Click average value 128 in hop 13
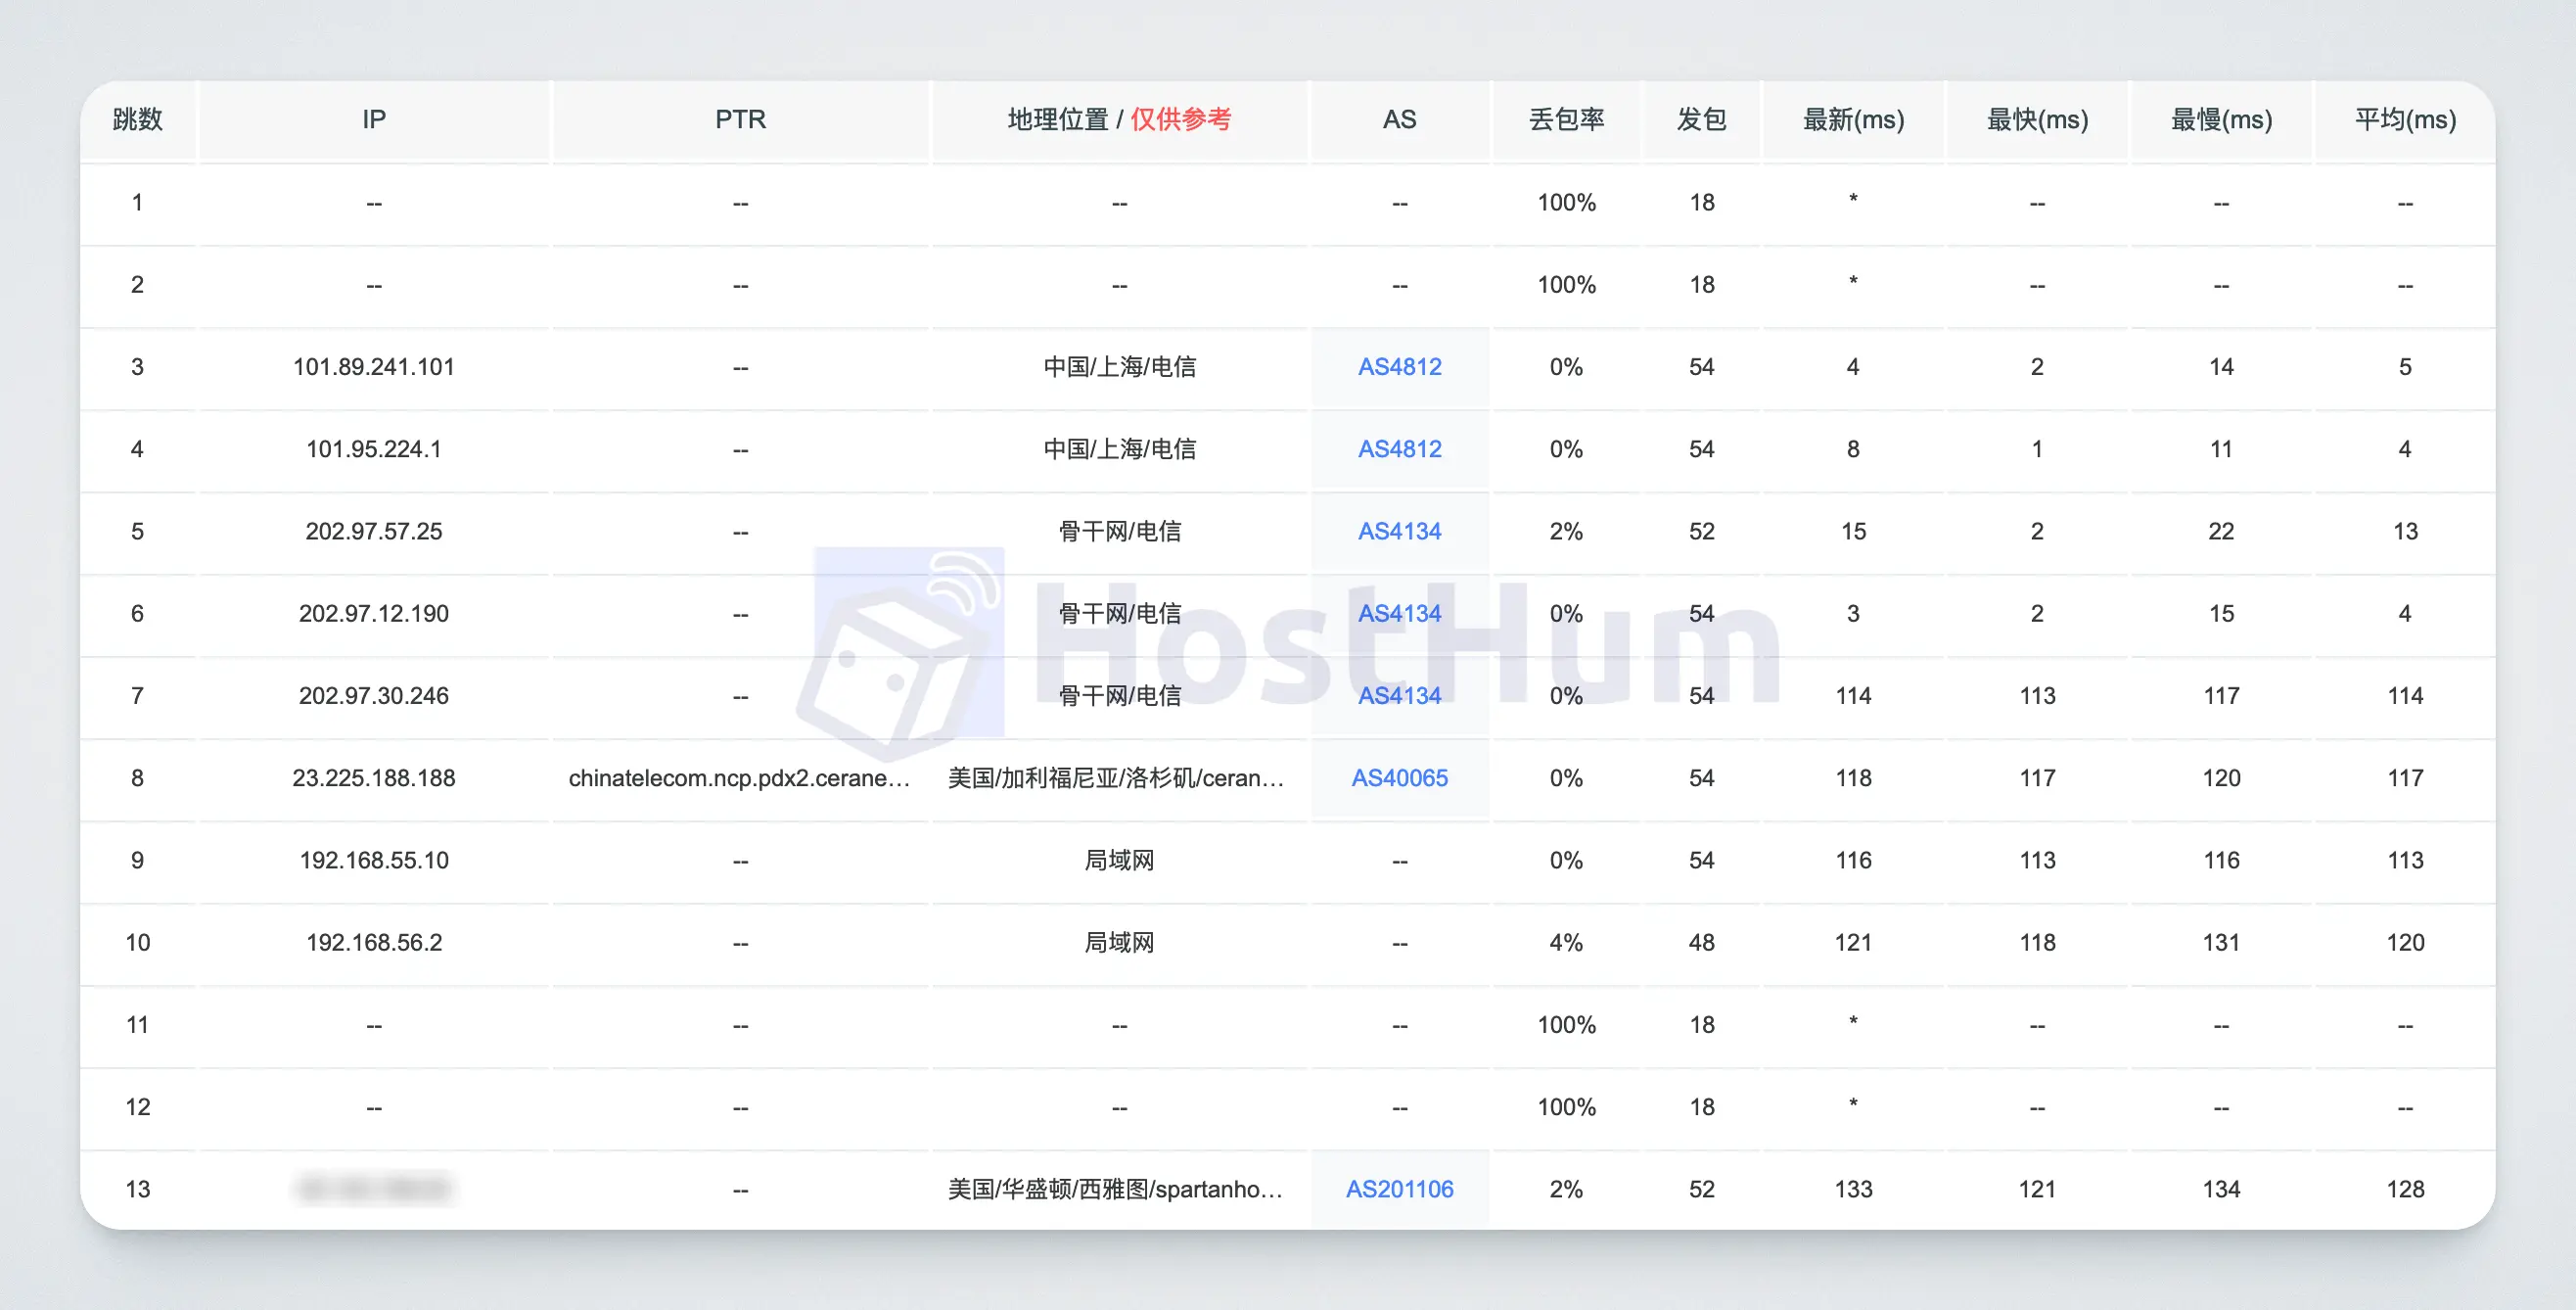This screenshot has height=1310, width=2576. 2405,1189
